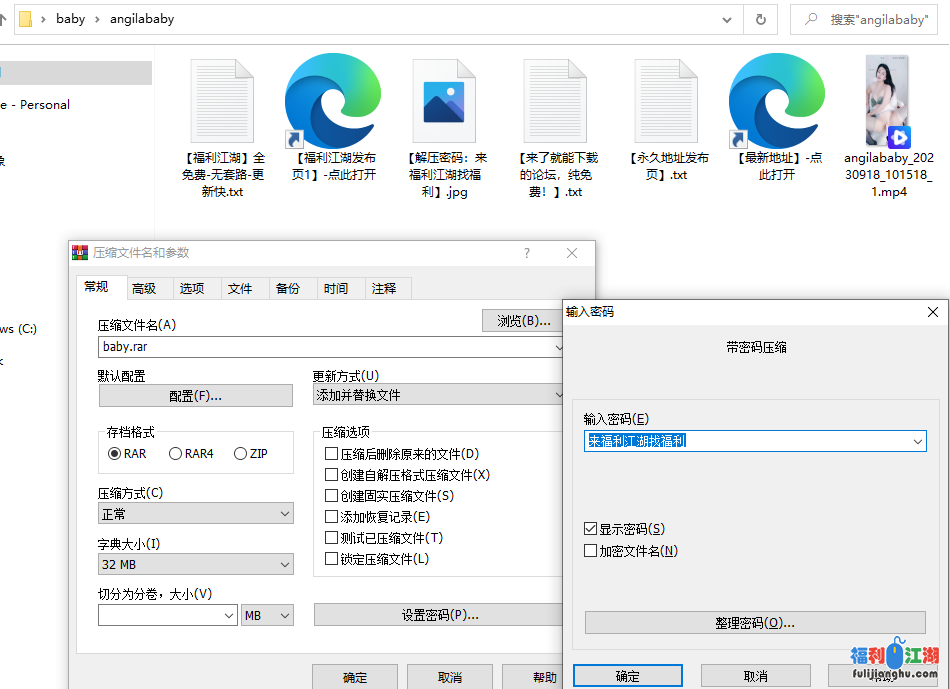
Task: Switch to the 高级 tab
Action: (145, 287)
